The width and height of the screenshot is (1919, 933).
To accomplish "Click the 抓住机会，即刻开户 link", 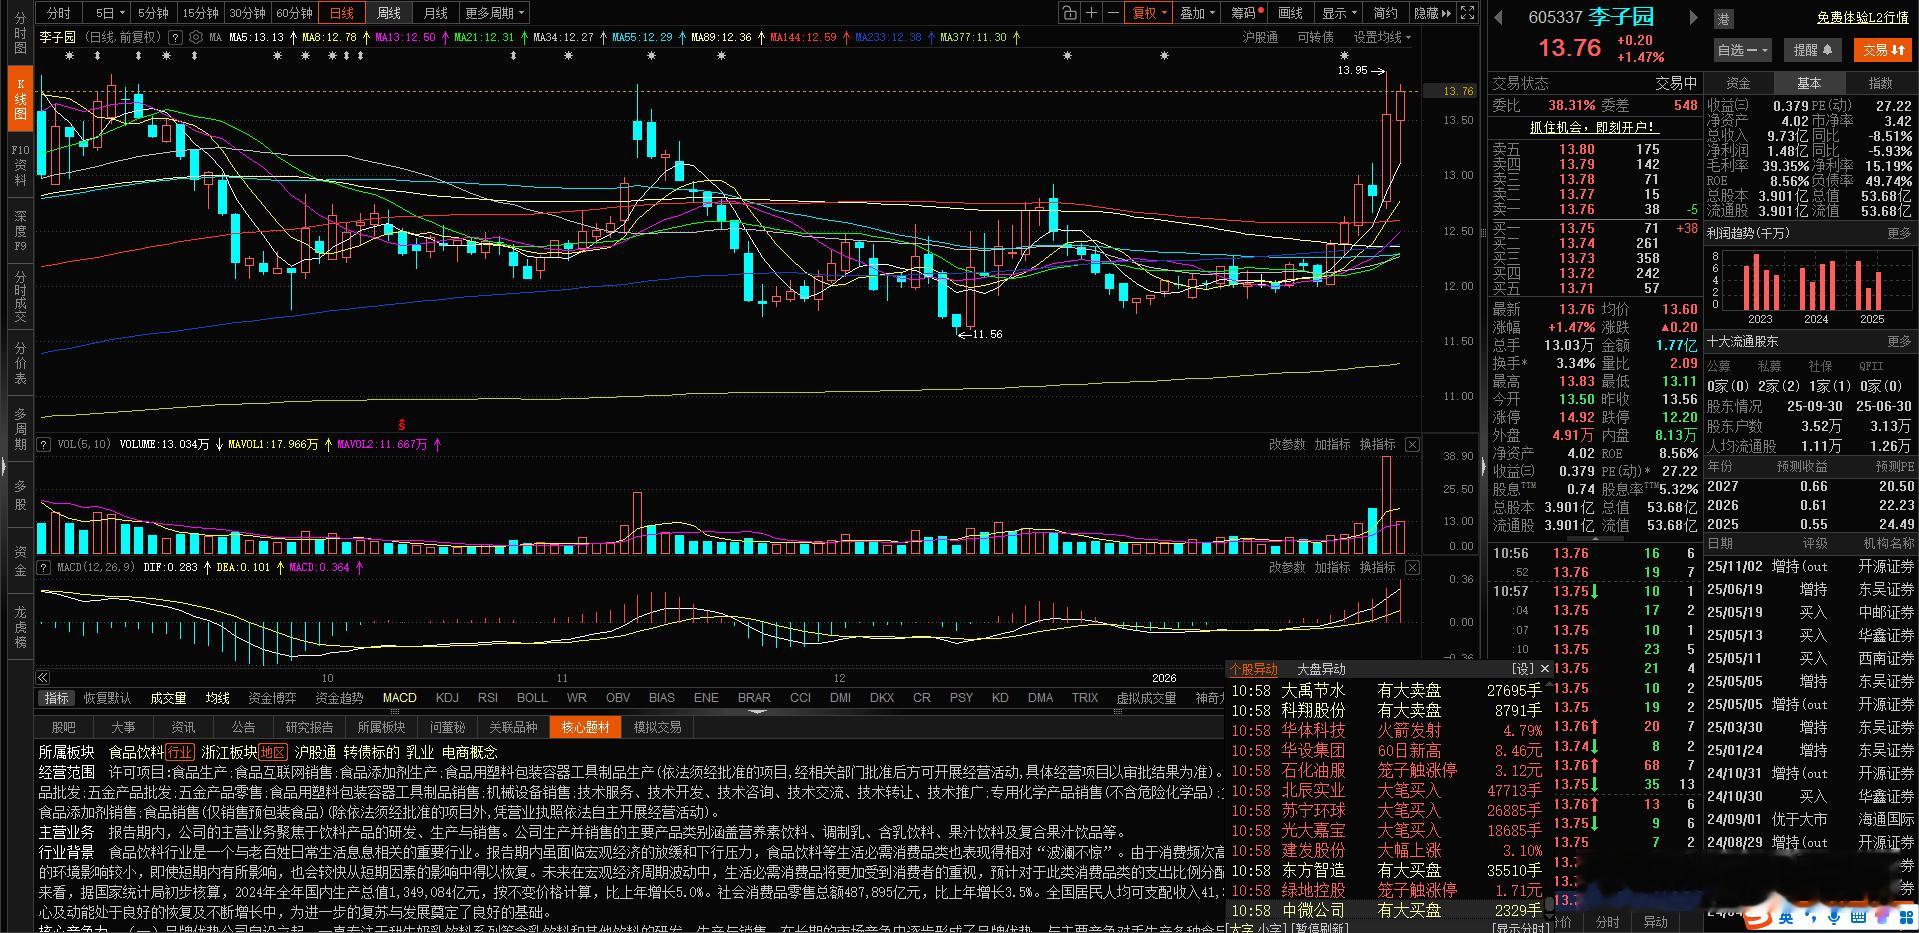I will click(x=1594, y=127).
